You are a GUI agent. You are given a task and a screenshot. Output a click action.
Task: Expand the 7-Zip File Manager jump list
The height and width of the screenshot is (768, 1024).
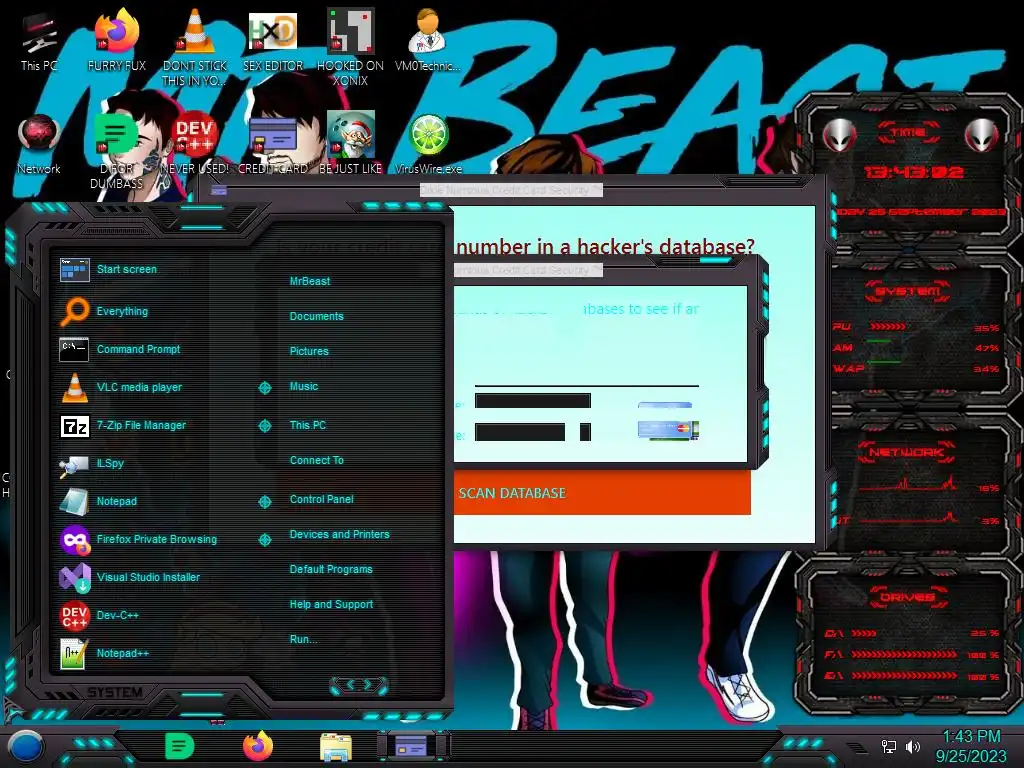point(264,426)
